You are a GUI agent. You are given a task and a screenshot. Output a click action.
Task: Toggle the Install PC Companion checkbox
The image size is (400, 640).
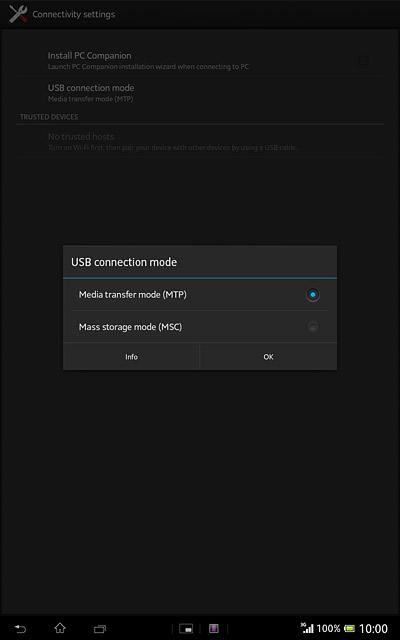363,61
